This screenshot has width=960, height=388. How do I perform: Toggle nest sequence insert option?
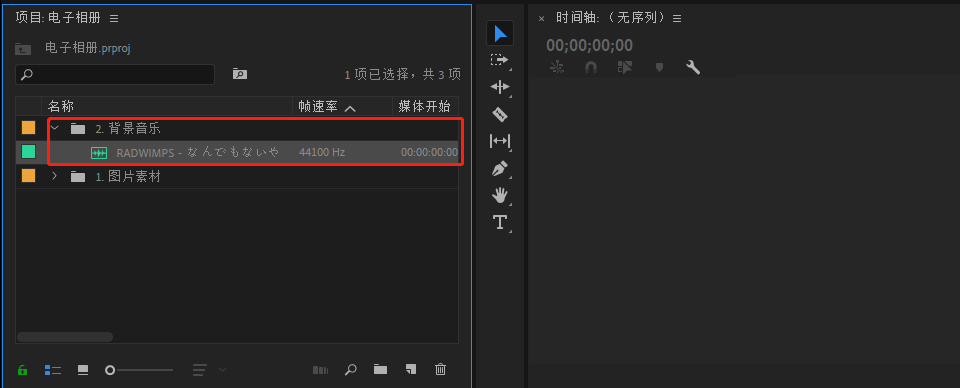pyautogui.click(x=557, y=67)
